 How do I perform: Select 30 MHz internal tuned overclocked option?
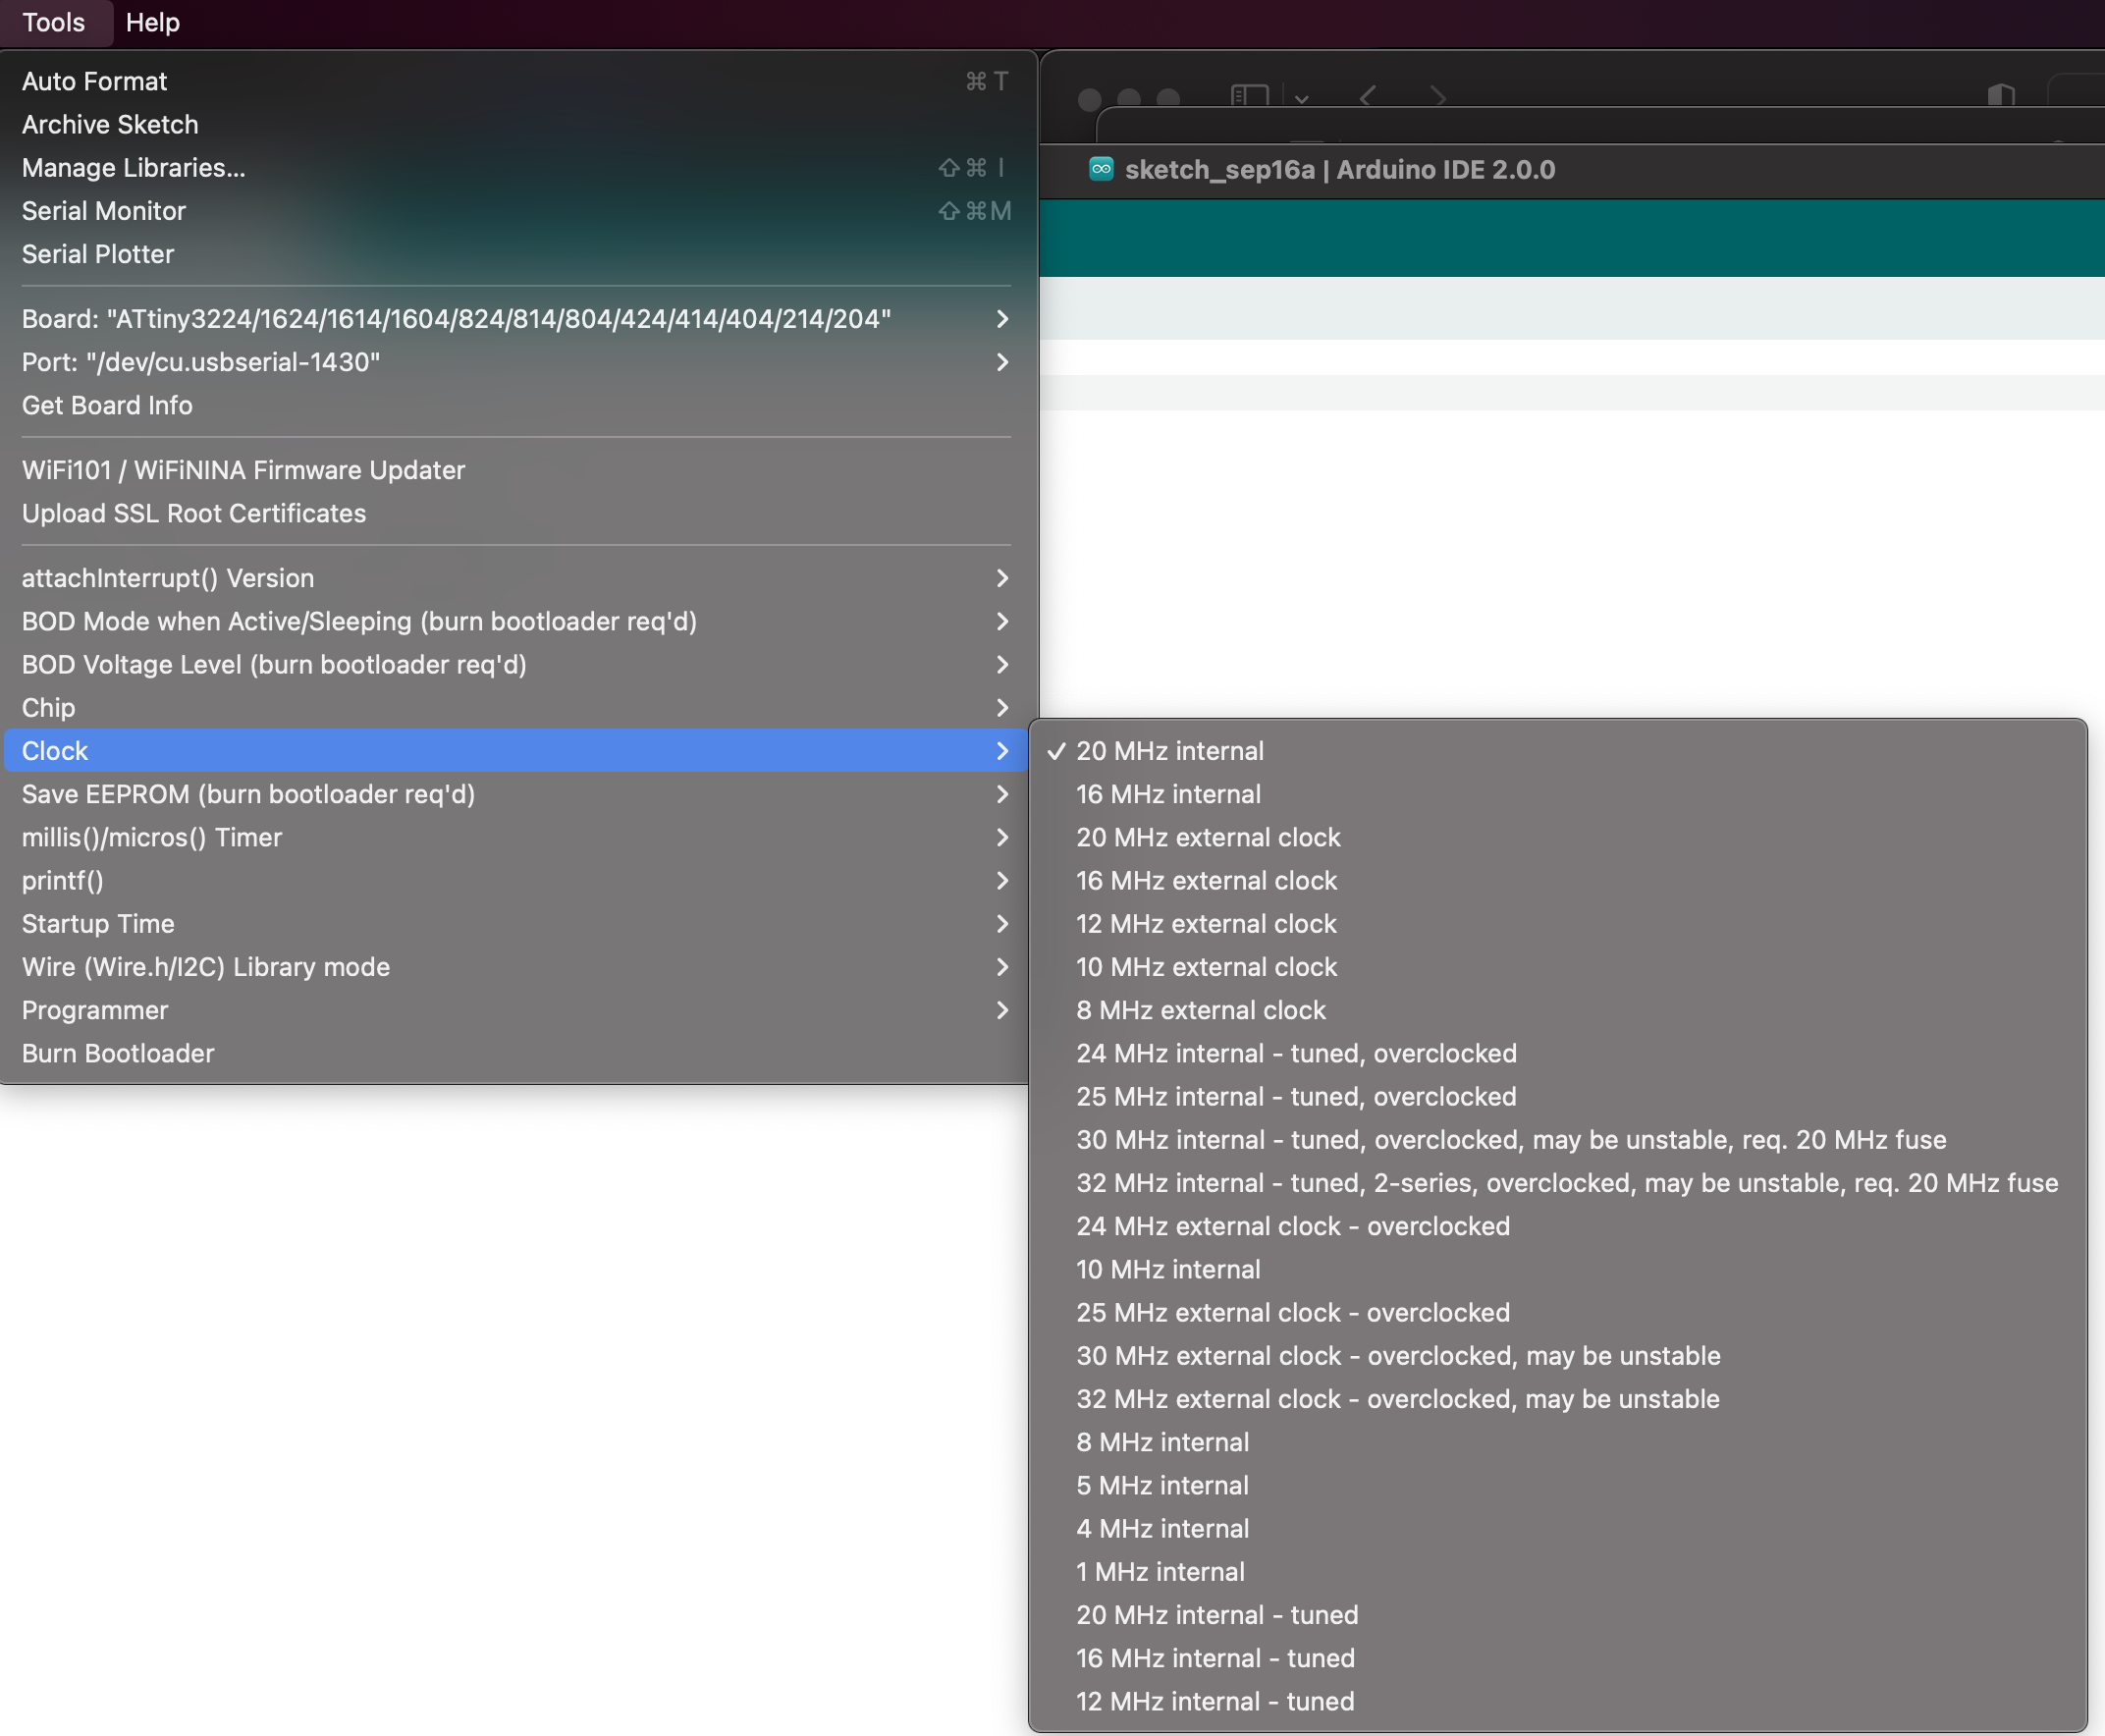point(1557,1139)
